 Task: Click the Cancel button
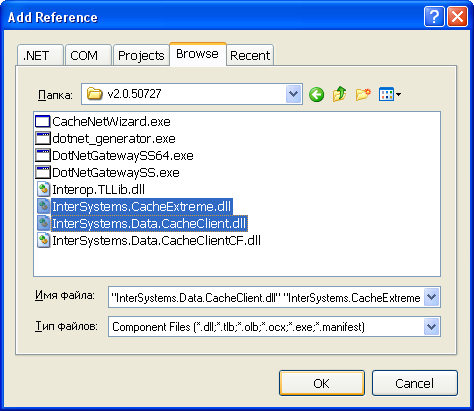point(415,383)
